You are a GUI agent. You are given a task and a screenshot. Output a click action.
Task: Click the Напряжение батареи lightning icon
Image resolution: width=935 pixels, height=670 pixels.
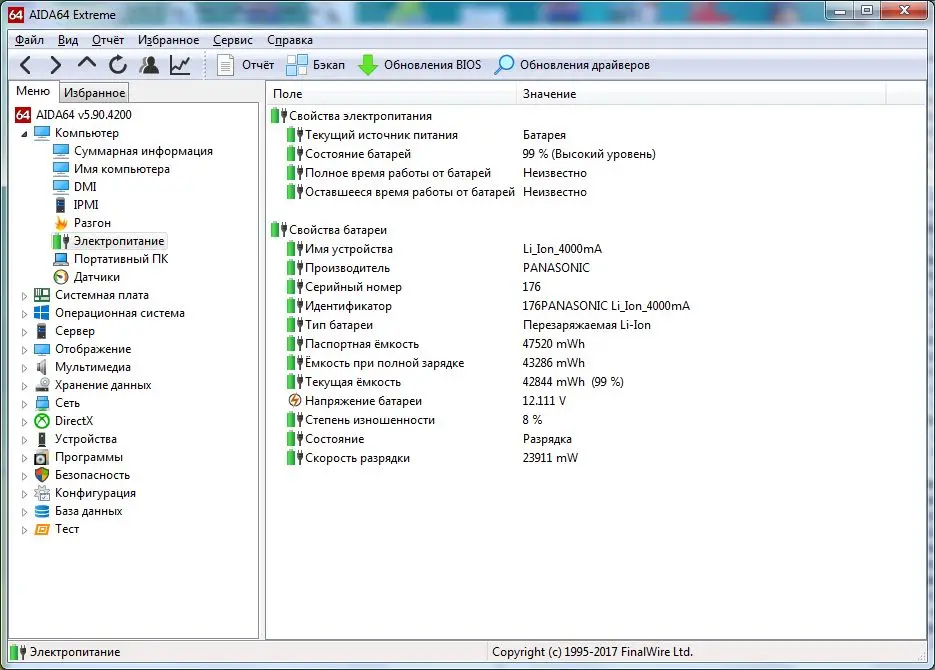[295, 401]
